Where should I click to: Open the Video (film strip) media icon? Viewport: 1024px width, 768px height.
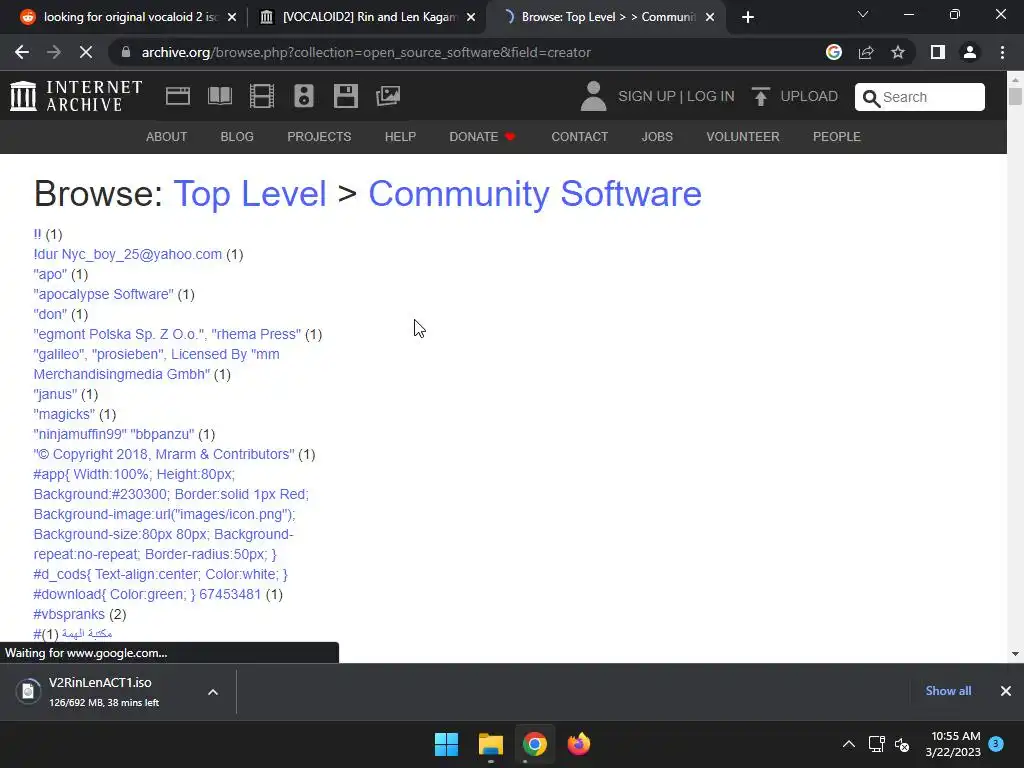pyautogui.click(x=262, y=96)
